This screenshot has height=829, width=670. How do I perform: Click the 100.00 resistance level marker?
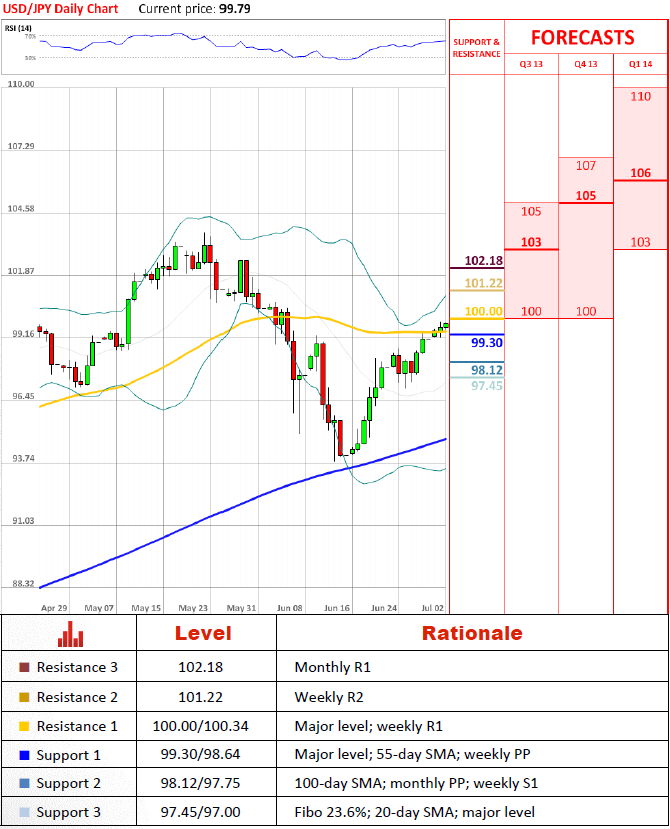(x=483, y=311)
